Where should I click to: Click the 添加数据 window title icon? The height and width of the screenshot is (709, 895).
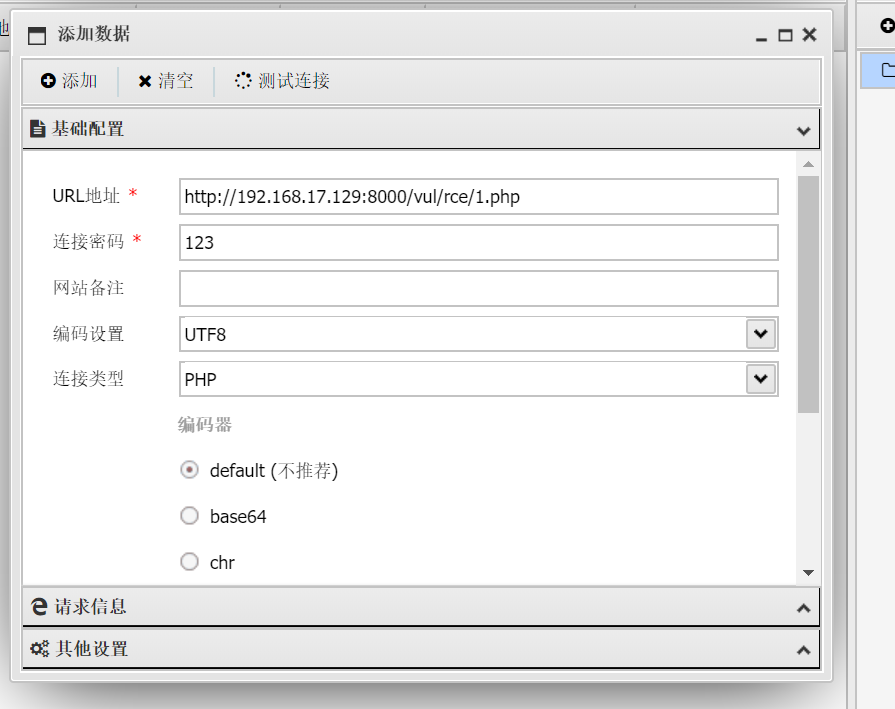point(38,35)
